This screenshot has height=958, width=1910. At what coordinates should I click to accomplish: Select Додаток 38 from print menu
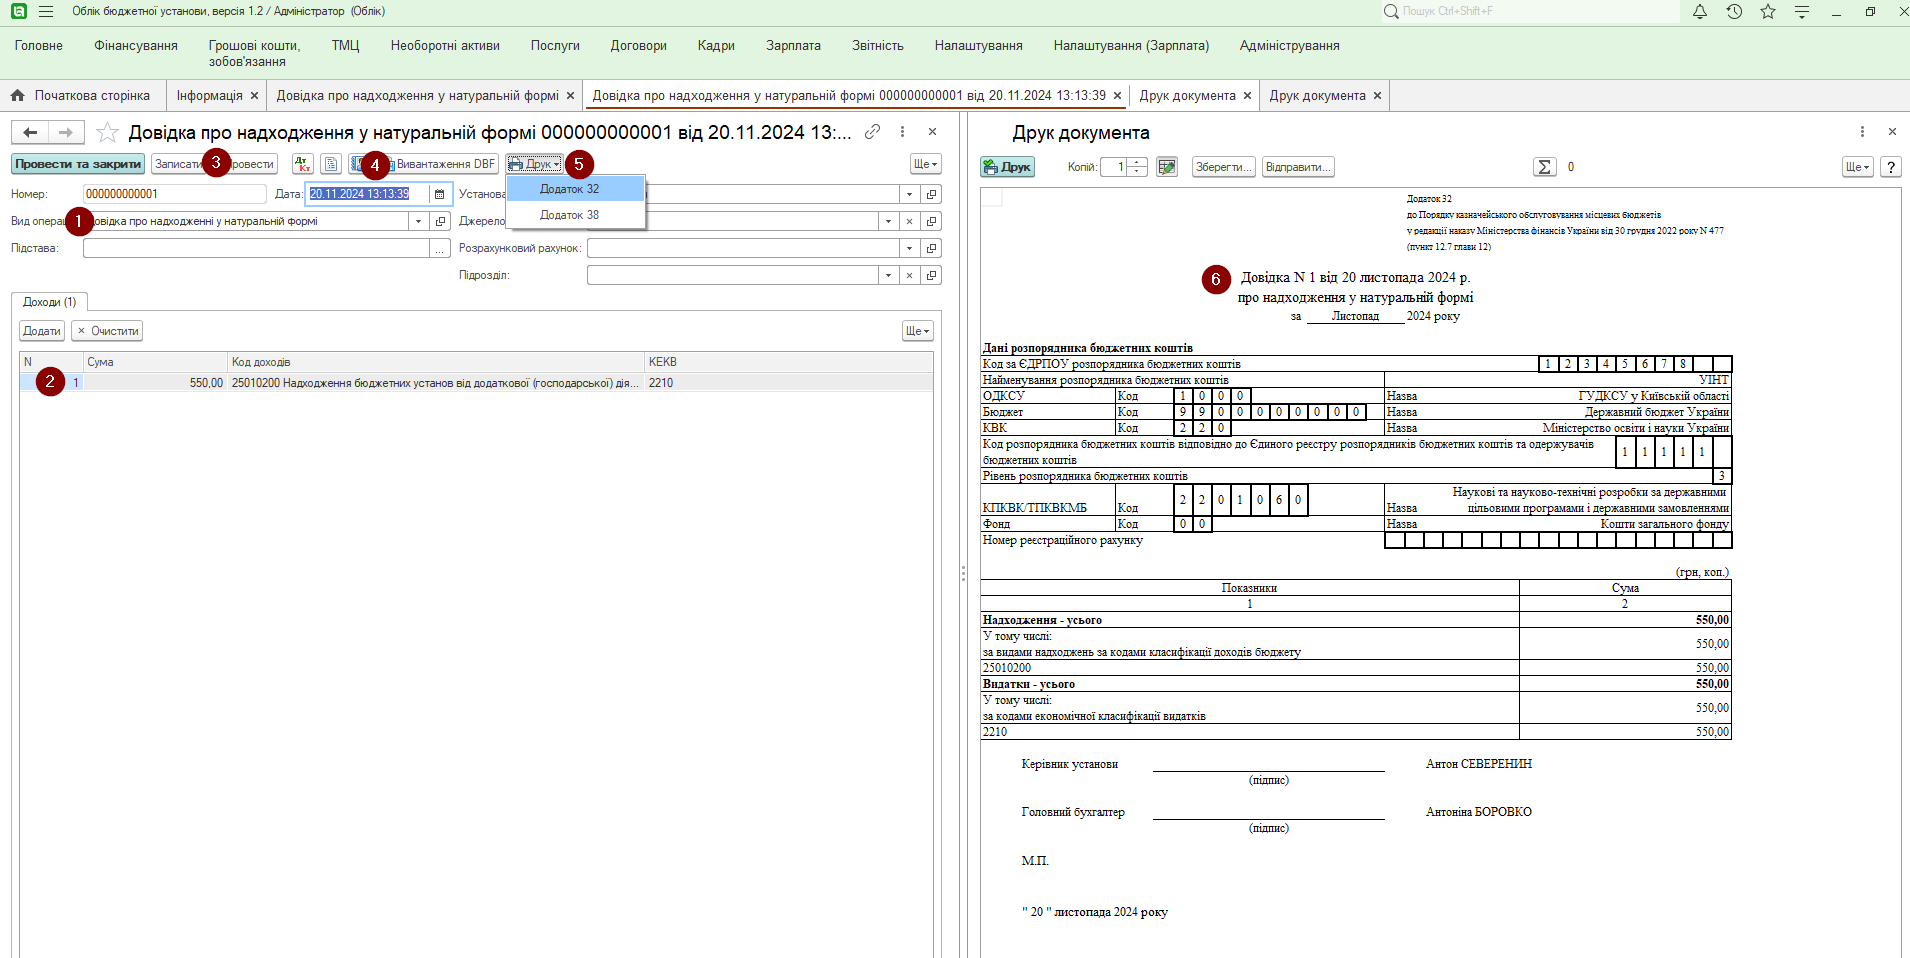tap(569, 215)
